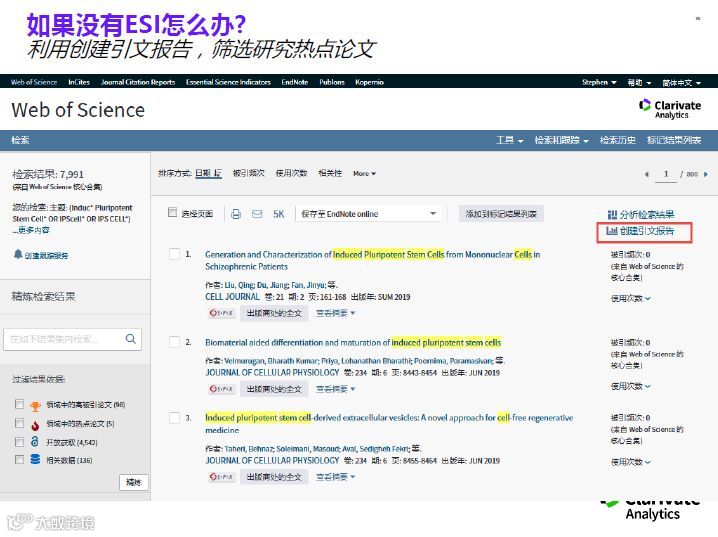
Task: Click the 5K export icon
Action: [278, 214]
